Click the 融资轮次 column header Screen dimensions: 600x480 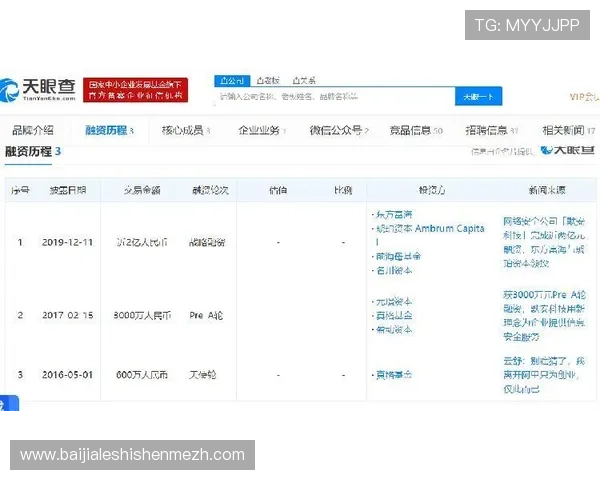coord(210,190)
